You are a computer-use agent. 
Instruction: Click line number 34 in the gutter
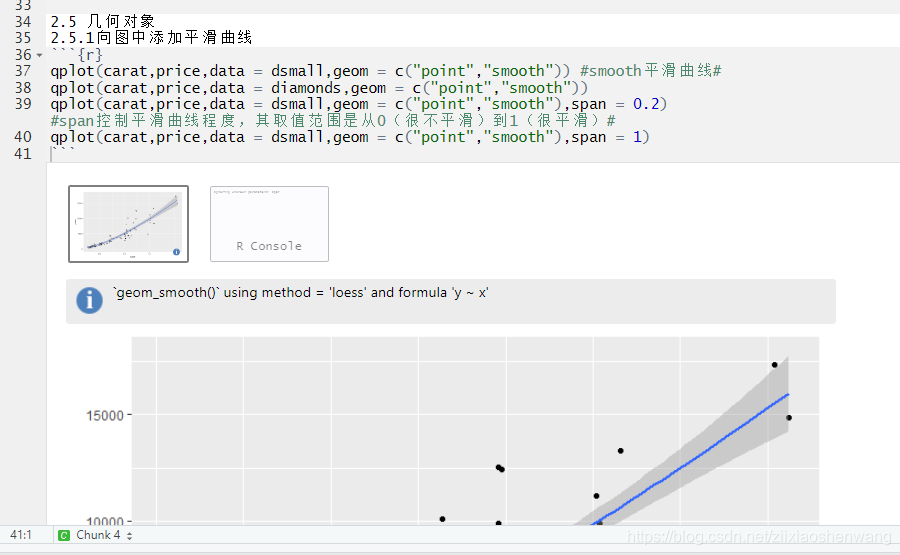[23, 22]
